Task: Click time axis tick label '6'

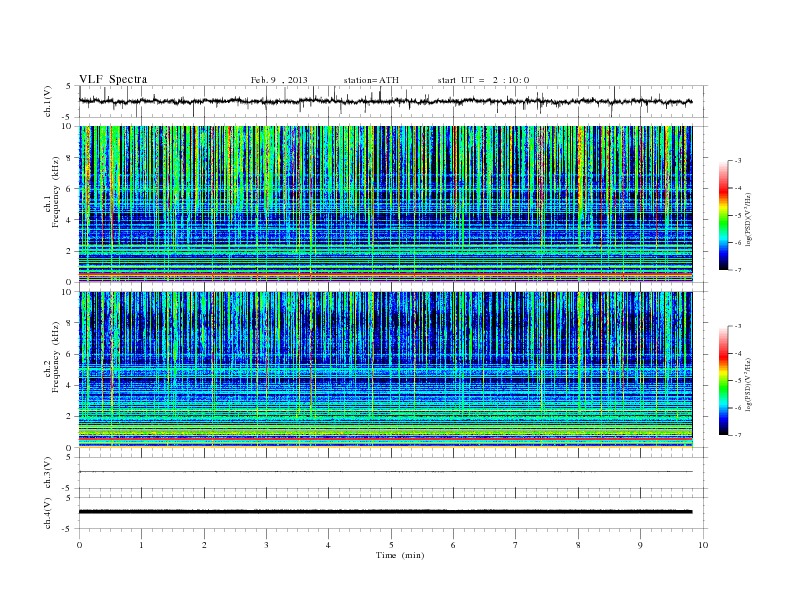Action: 453,545
